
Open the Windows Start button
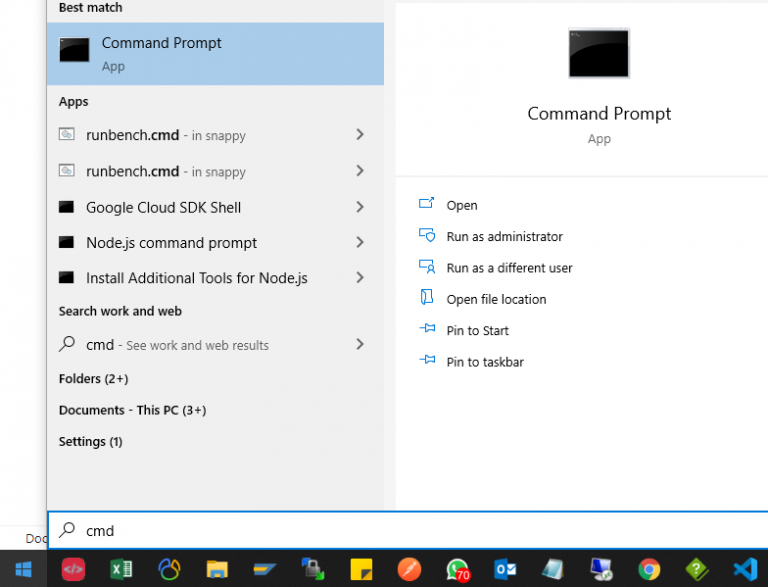tap(24, 569)
